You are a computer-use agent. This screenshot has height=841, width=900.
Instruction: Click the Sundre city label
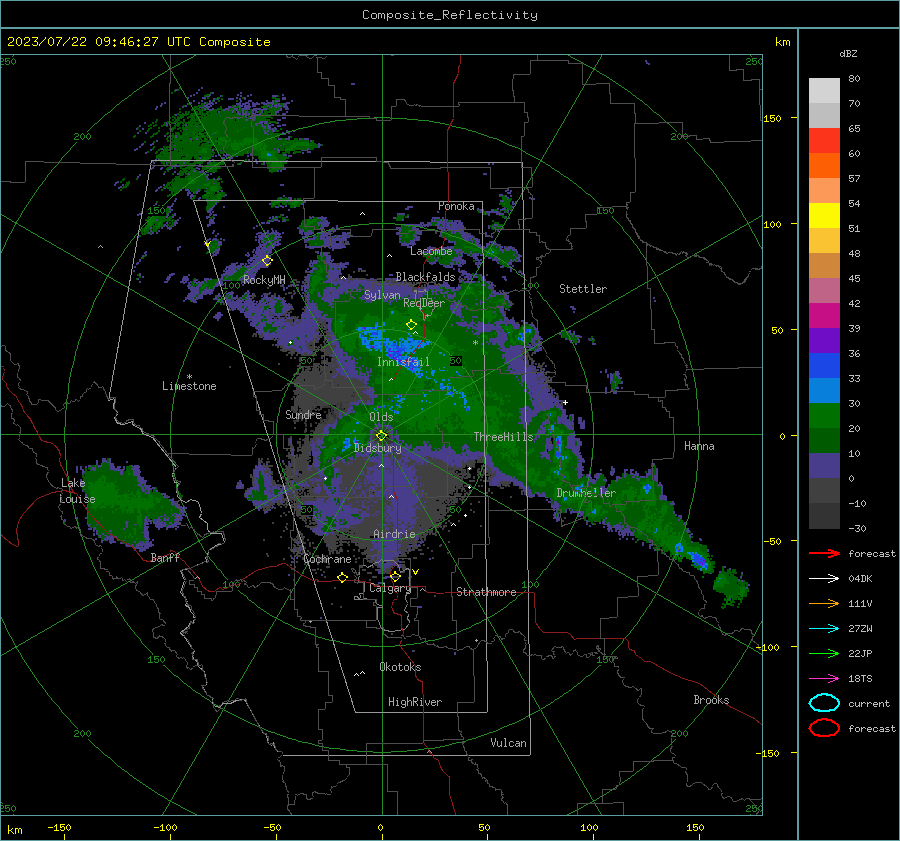click(303, 414)
